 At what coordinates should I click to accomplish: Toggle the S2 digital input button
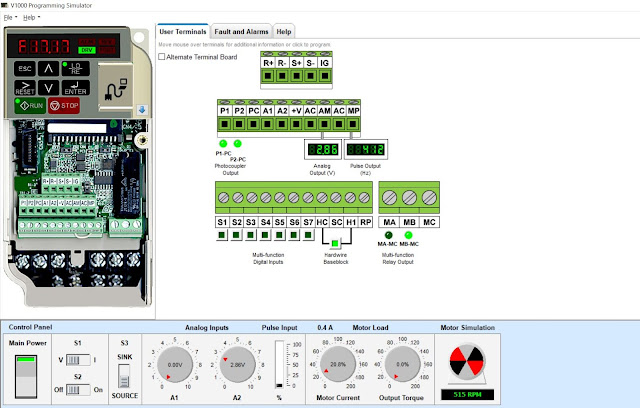pyautogui.click(x=236, y=235)
